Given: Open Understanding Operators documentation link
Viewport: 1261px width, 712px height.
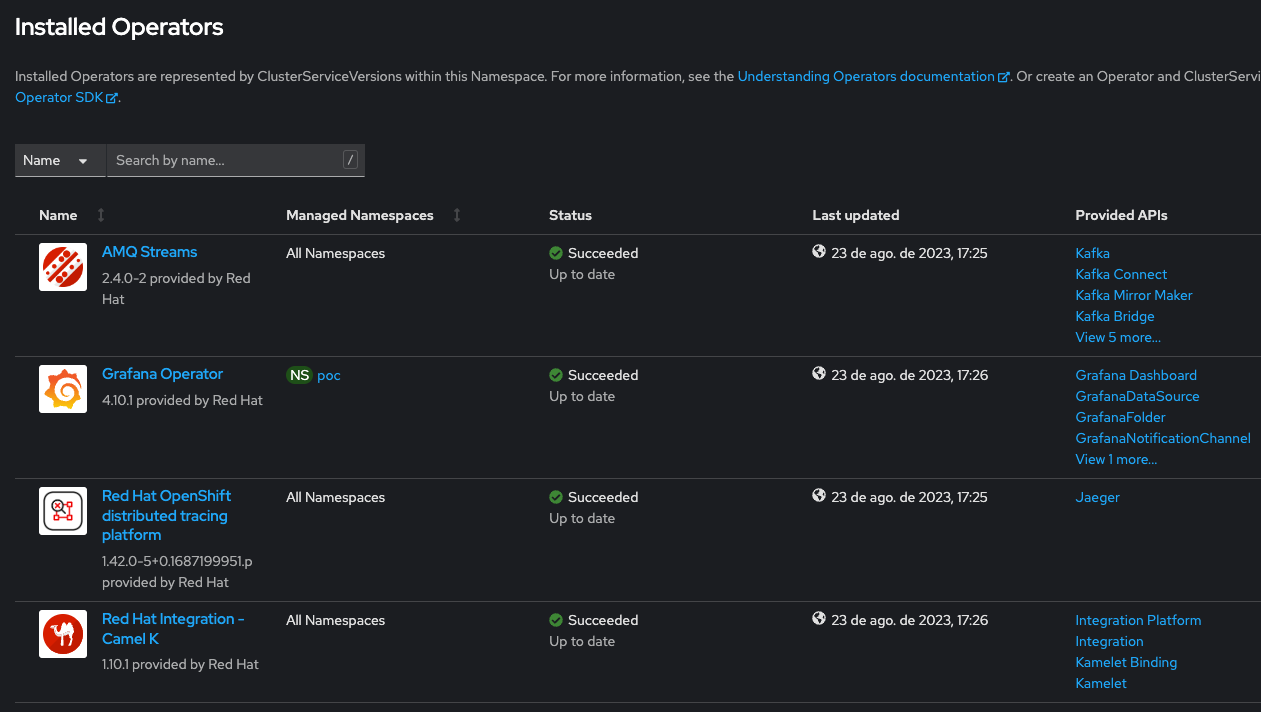Looking at the screenshot, I should point(866,76).
